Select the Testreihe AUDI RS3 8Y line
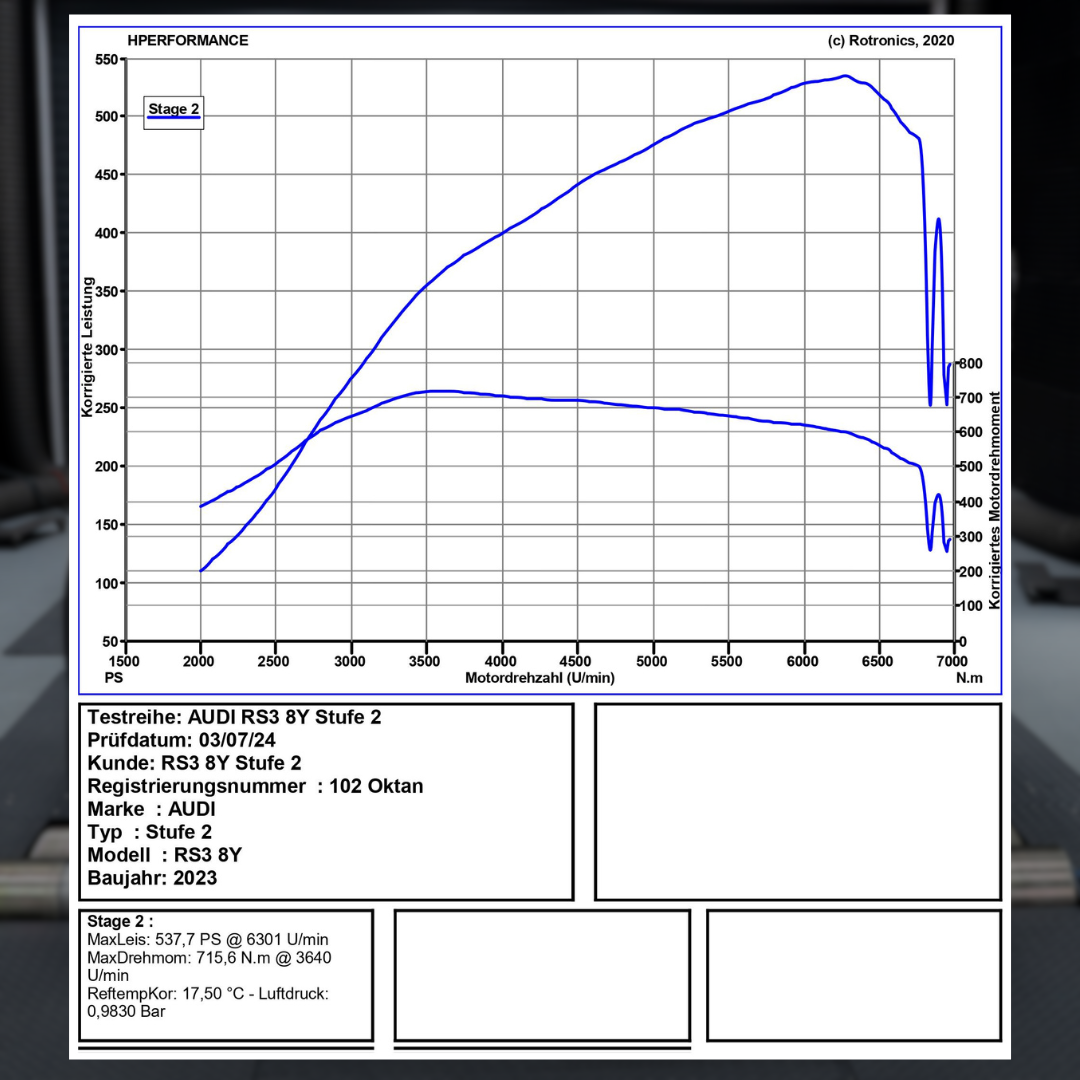Screen dimensions: 1080x1080 click(234, 717)
